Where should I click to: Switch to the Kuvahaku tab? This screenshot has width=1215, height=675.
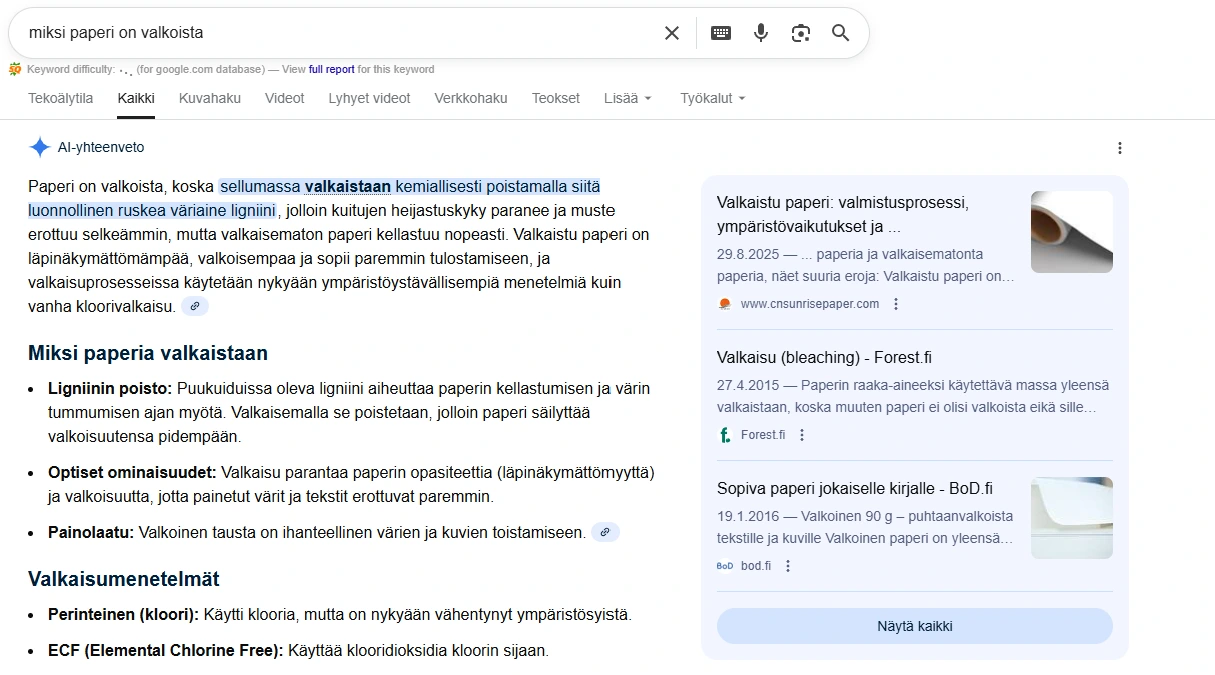[209, 98]
